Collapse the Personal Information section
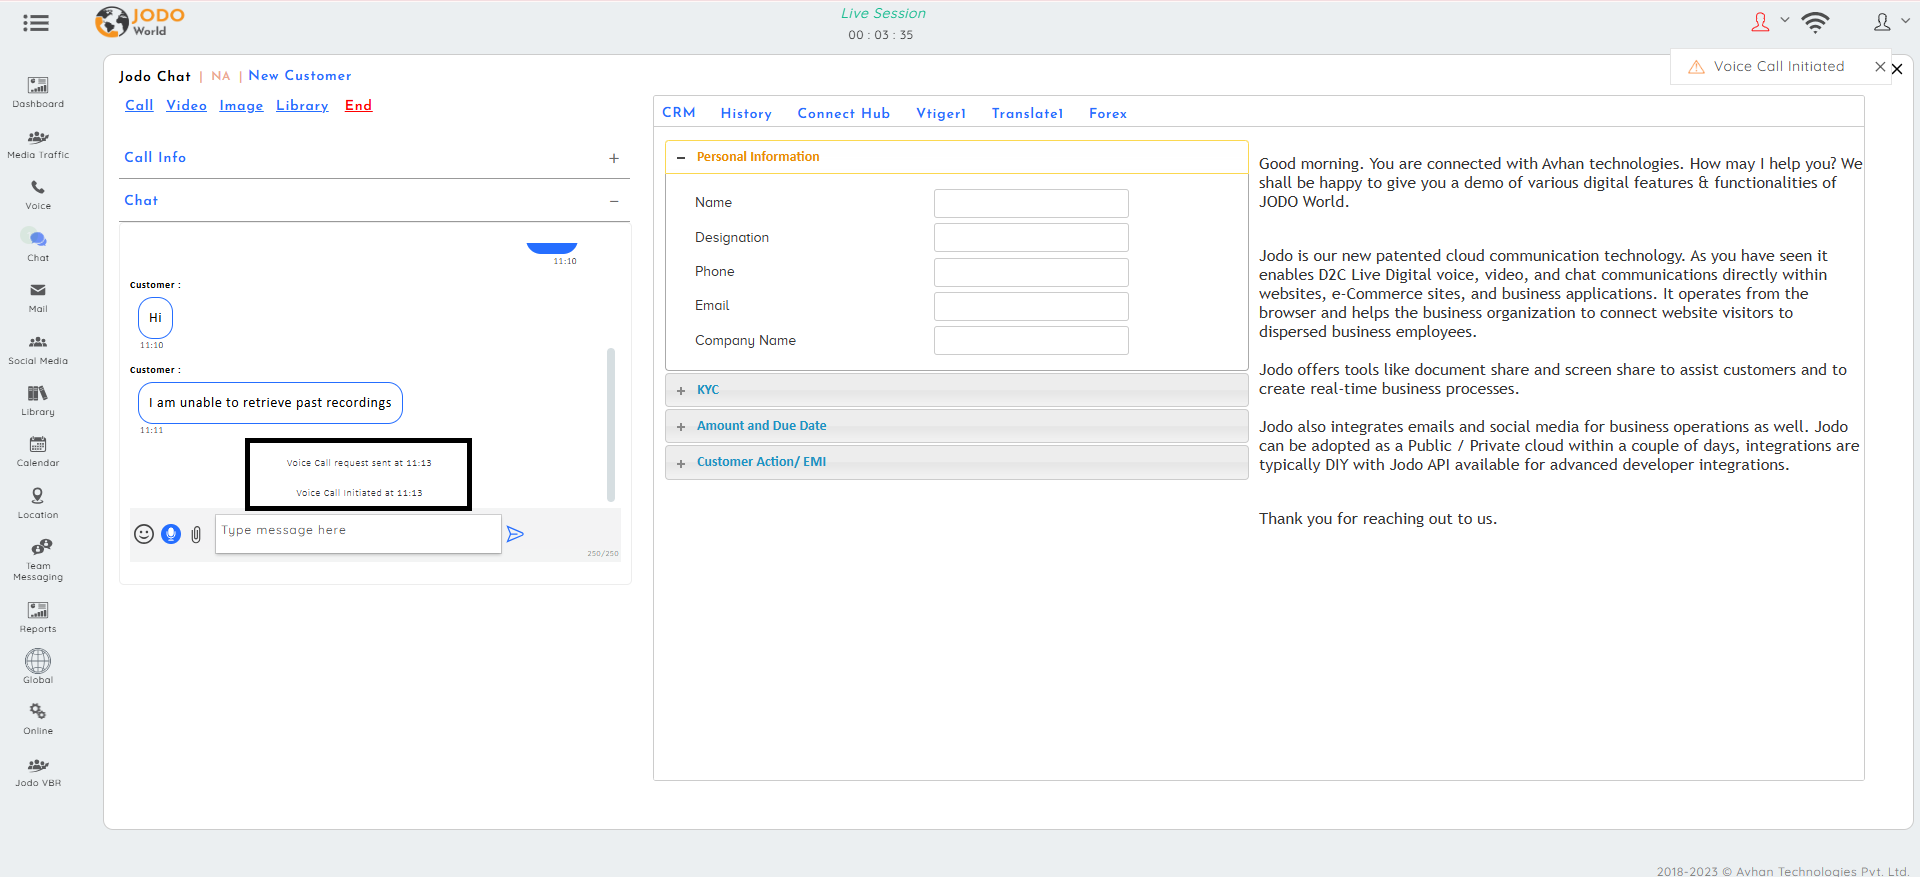This screenshot has width=1920, height=877. point(681,157)
